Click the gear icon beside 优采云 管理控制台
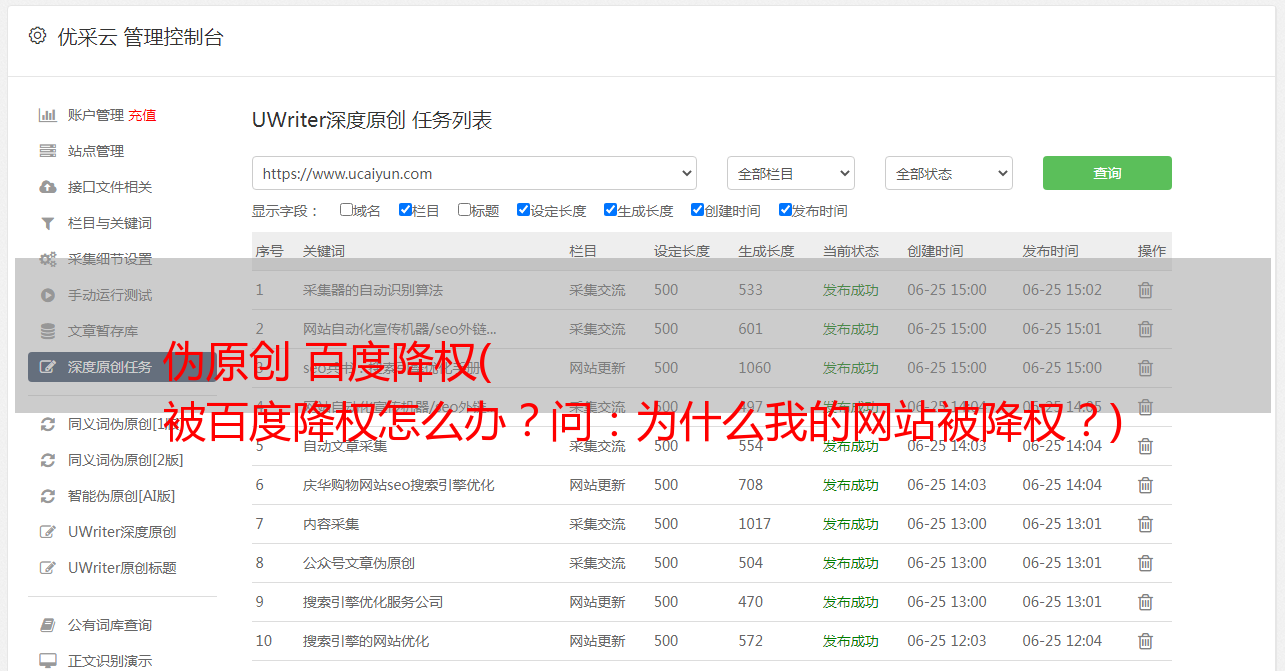The height and width of the screenshot is (671, 1285). (x=37, y=36)
